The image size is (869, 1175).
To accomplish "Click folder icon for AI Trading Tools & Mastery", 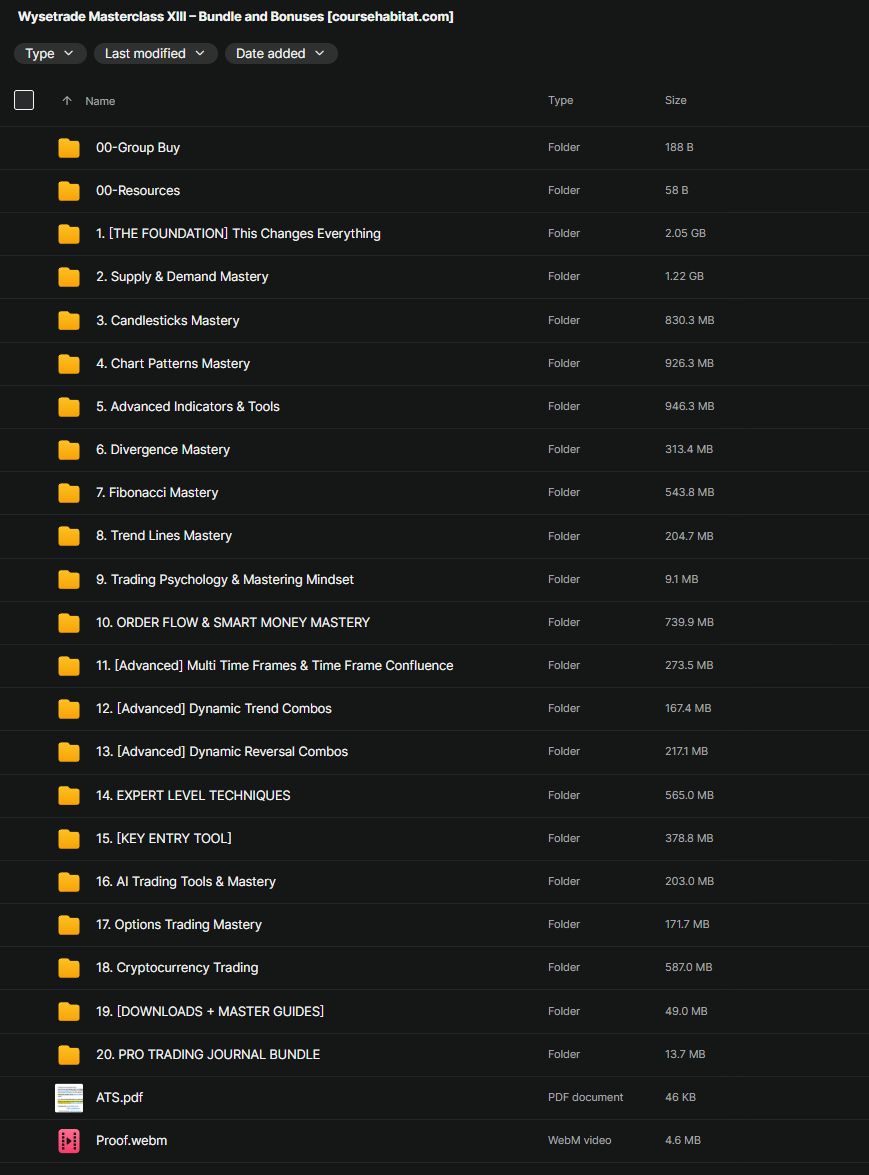I will coord(69,882).
